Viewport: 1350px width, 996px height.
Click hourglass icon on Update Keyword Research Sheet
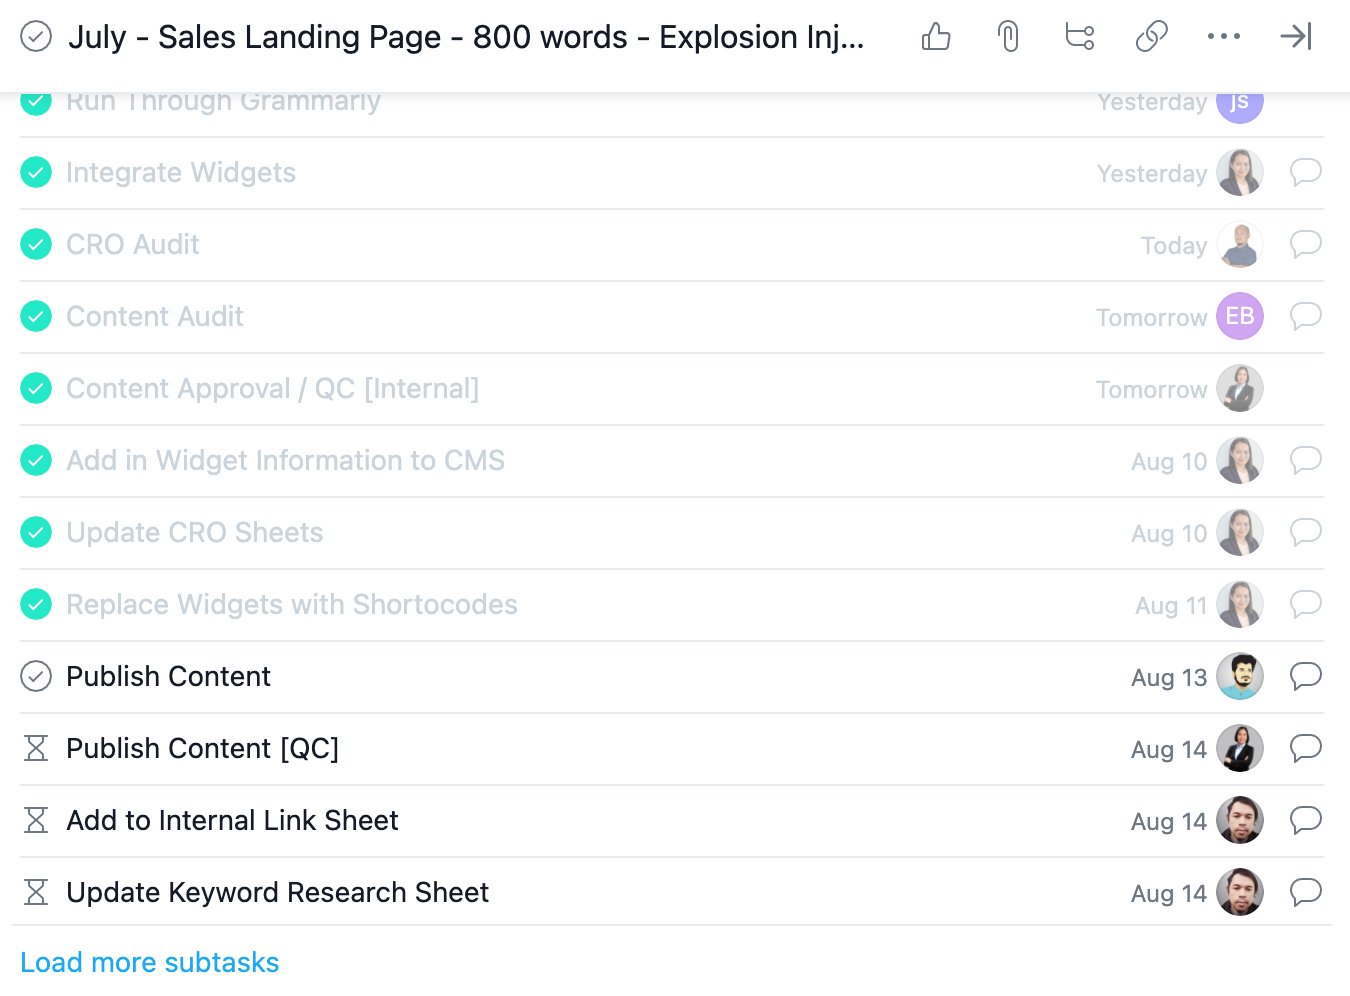tap(36, 893)
